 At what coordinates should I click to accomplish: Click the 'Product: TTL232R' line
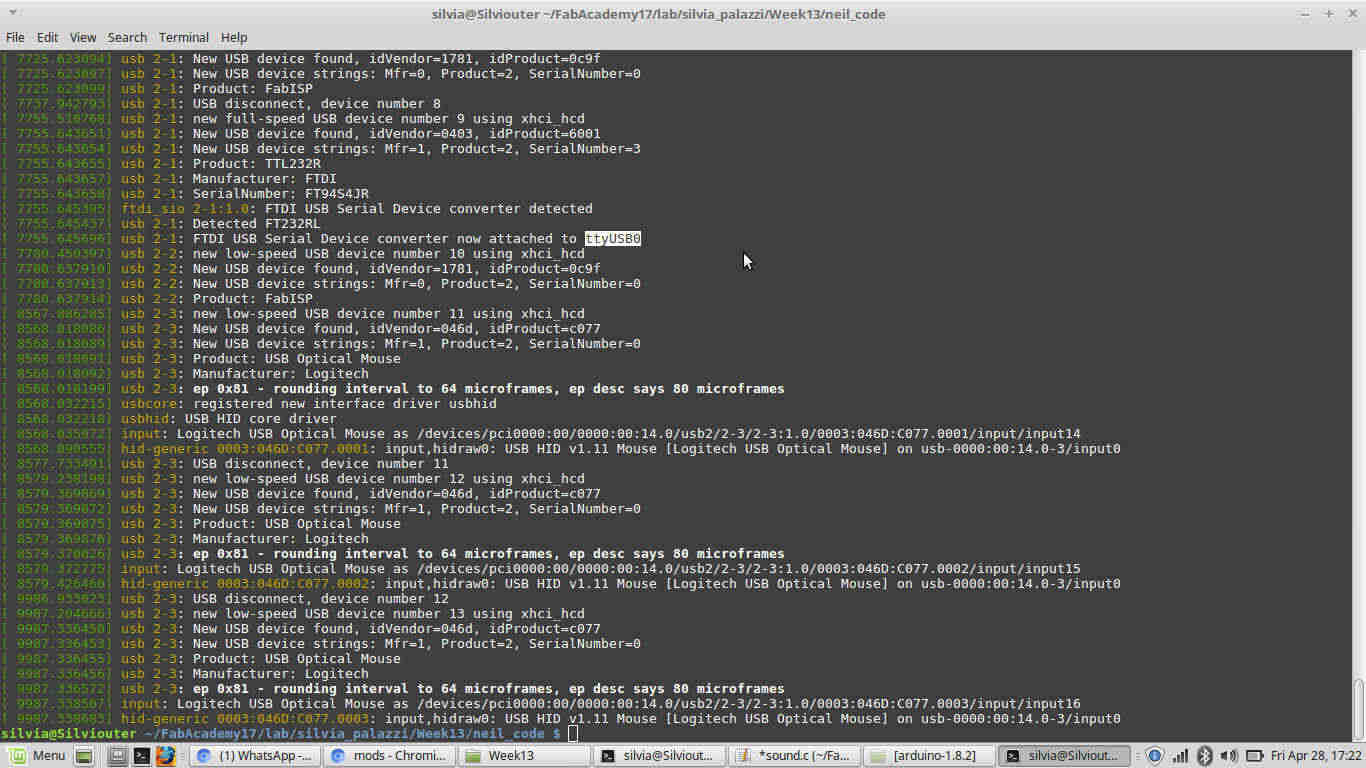coord(257,164)
